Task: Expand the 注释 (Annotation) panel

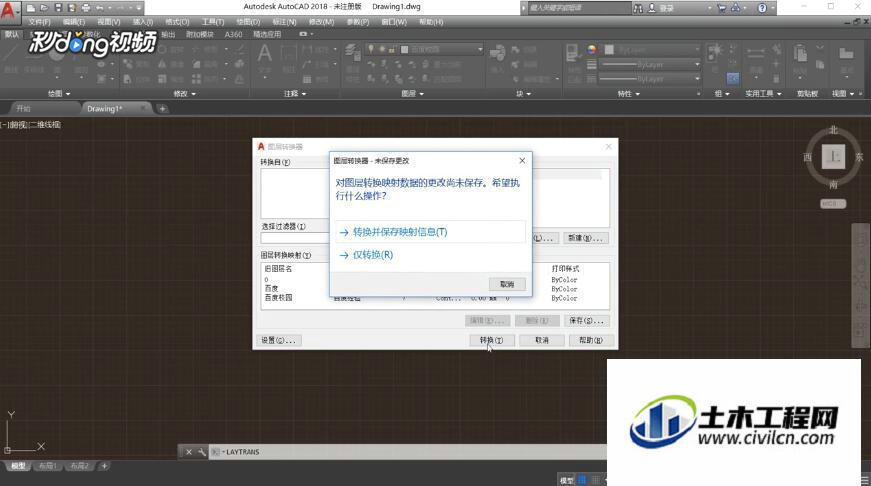Action: [x=295, y=94]
